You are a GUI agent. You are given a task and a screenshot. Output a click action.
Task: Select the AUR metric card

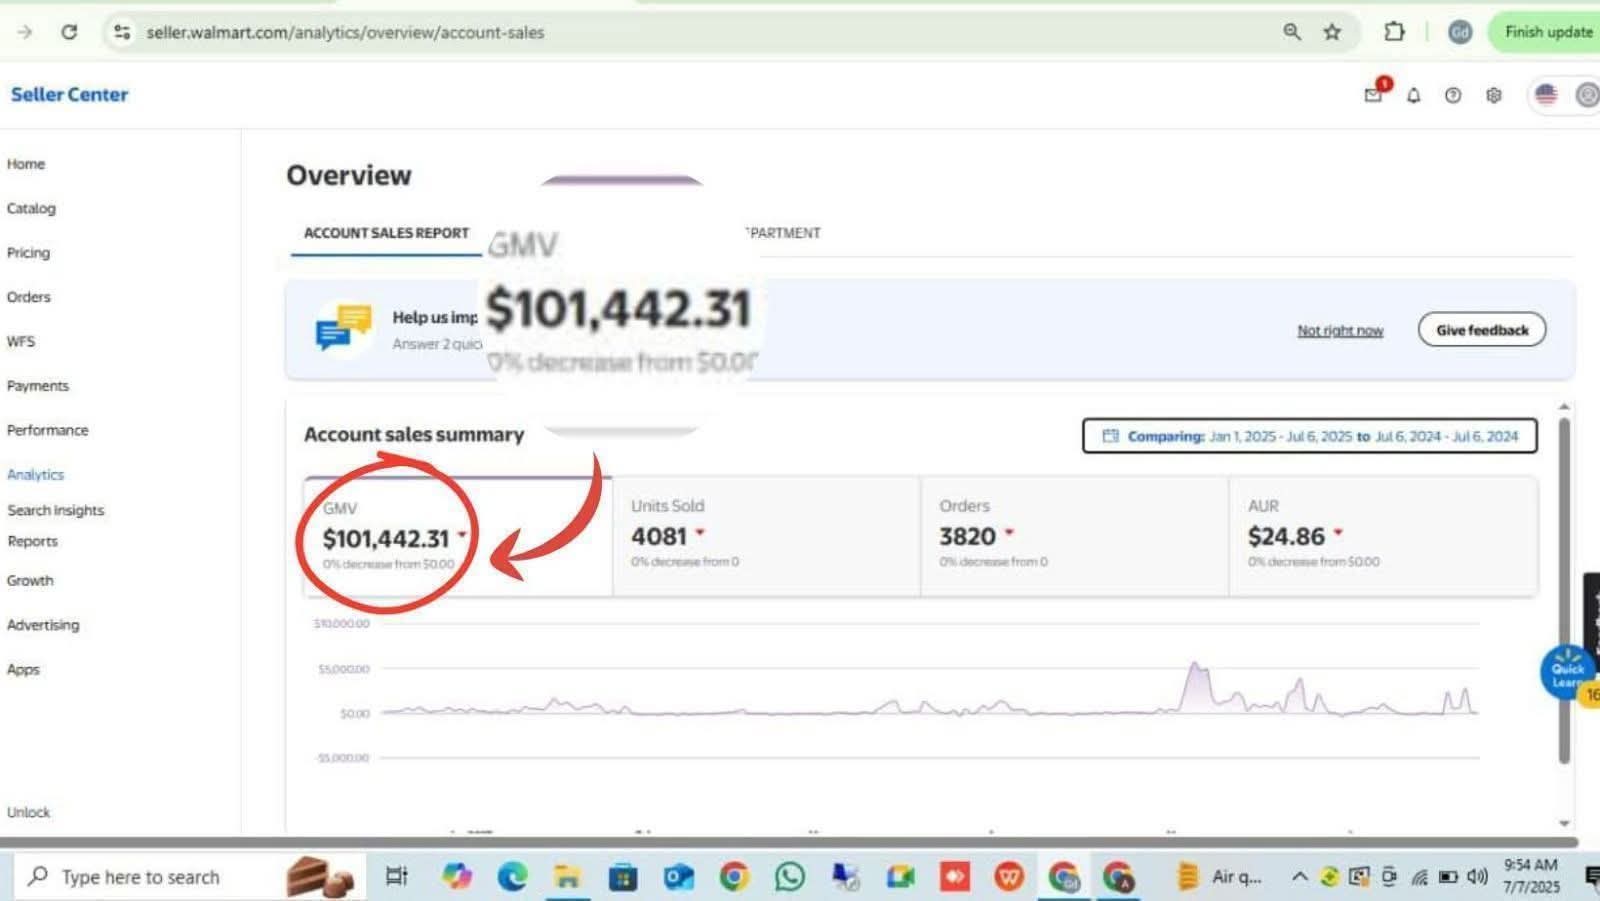[x=1383, y=536]
